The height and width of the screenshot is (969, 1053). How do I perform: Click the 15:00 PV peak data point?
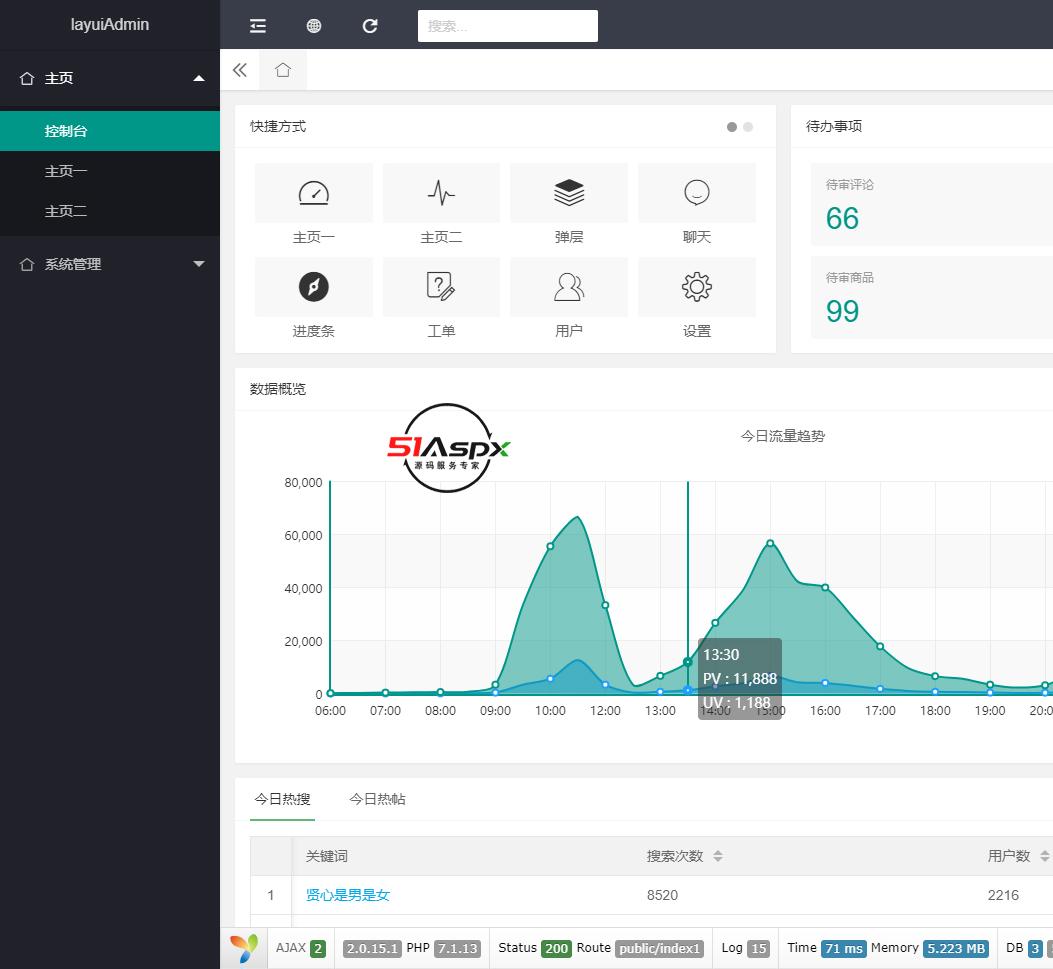click(x=770, y=543)
